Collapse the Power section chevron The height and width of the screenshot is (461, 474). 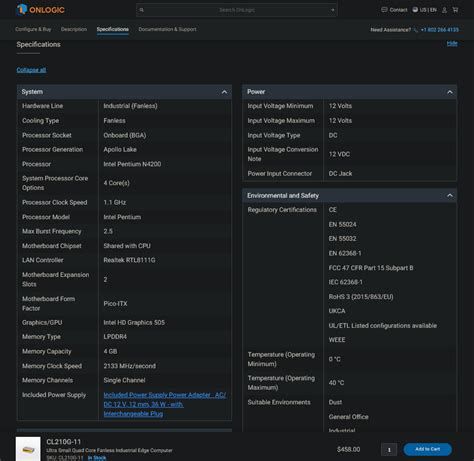point(450,92)
